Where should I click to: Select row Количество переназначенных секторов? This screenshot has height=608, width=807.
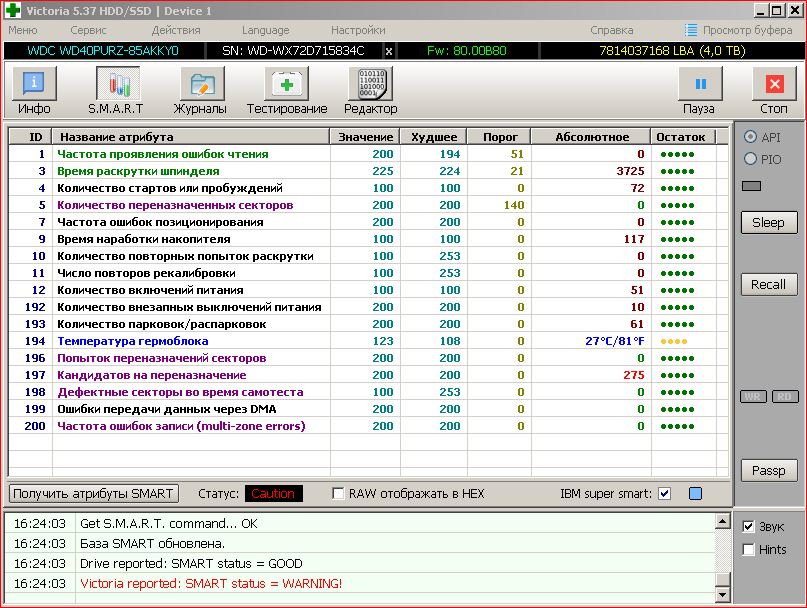coord(368,205)
